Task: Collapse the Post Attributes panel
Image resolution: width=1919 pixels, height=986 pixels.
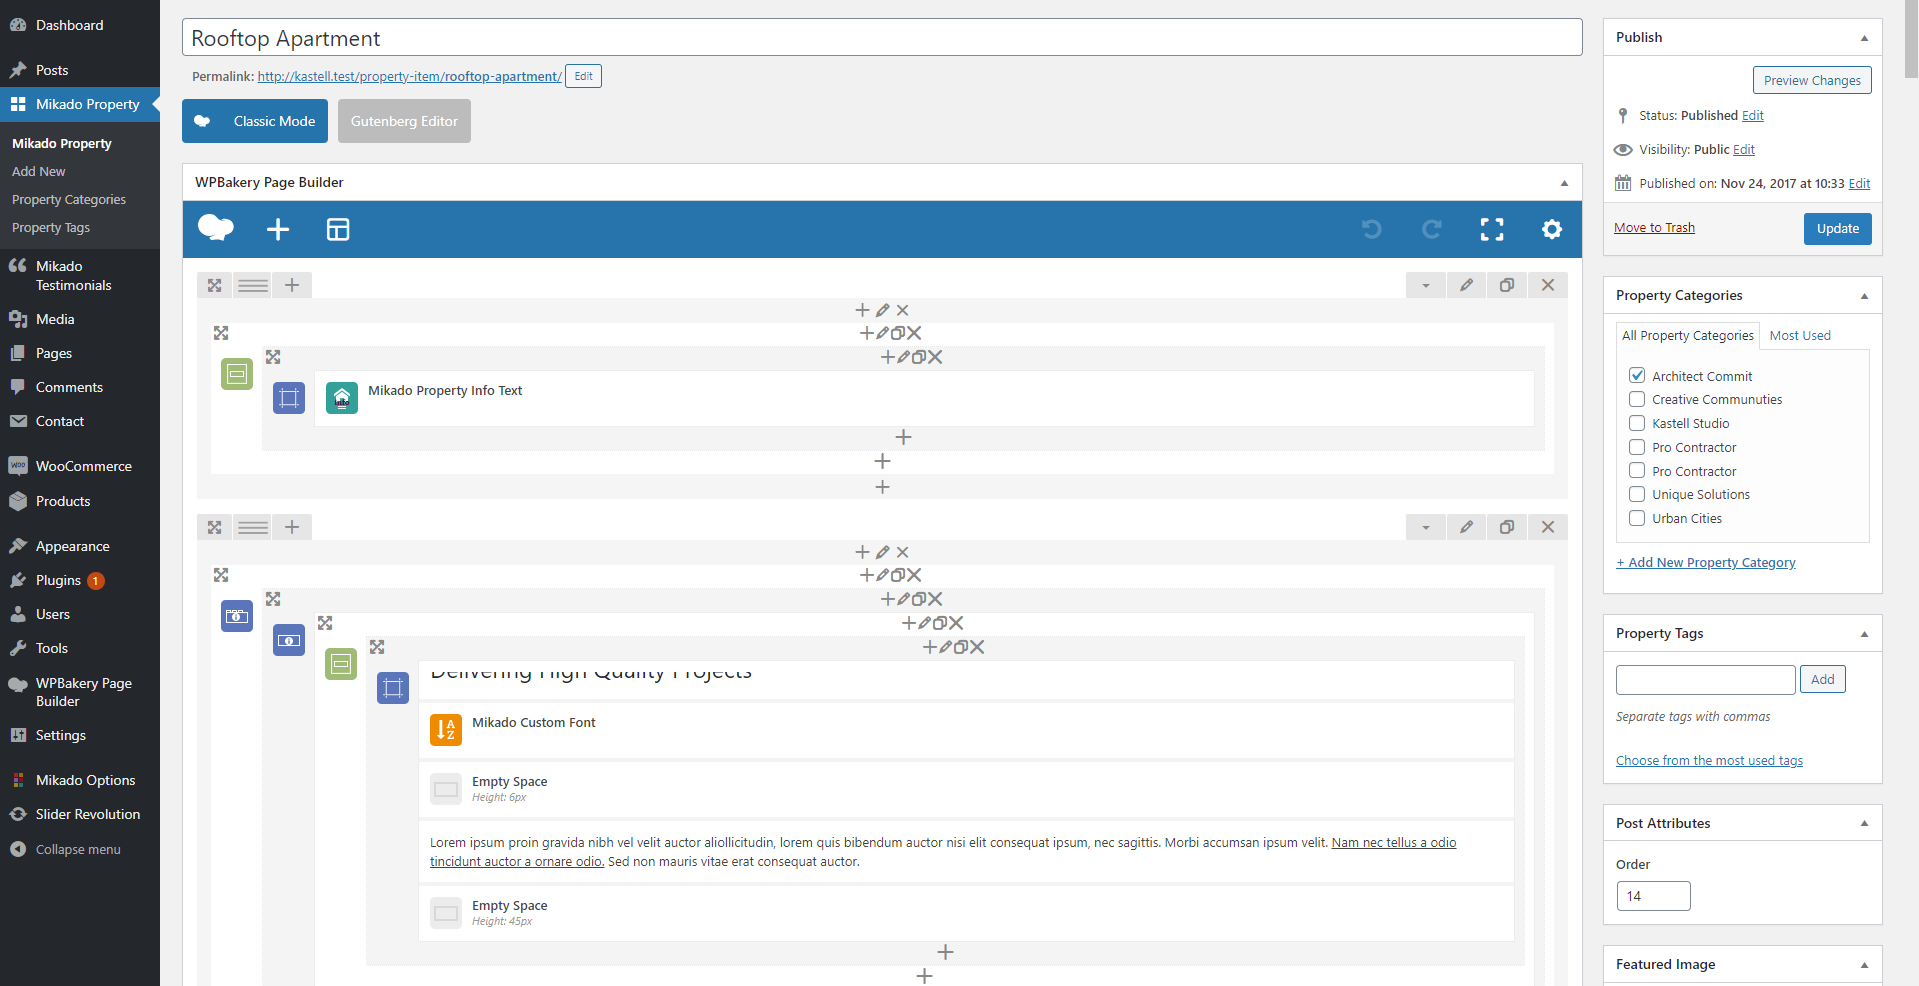Action: coord(1864,824)
